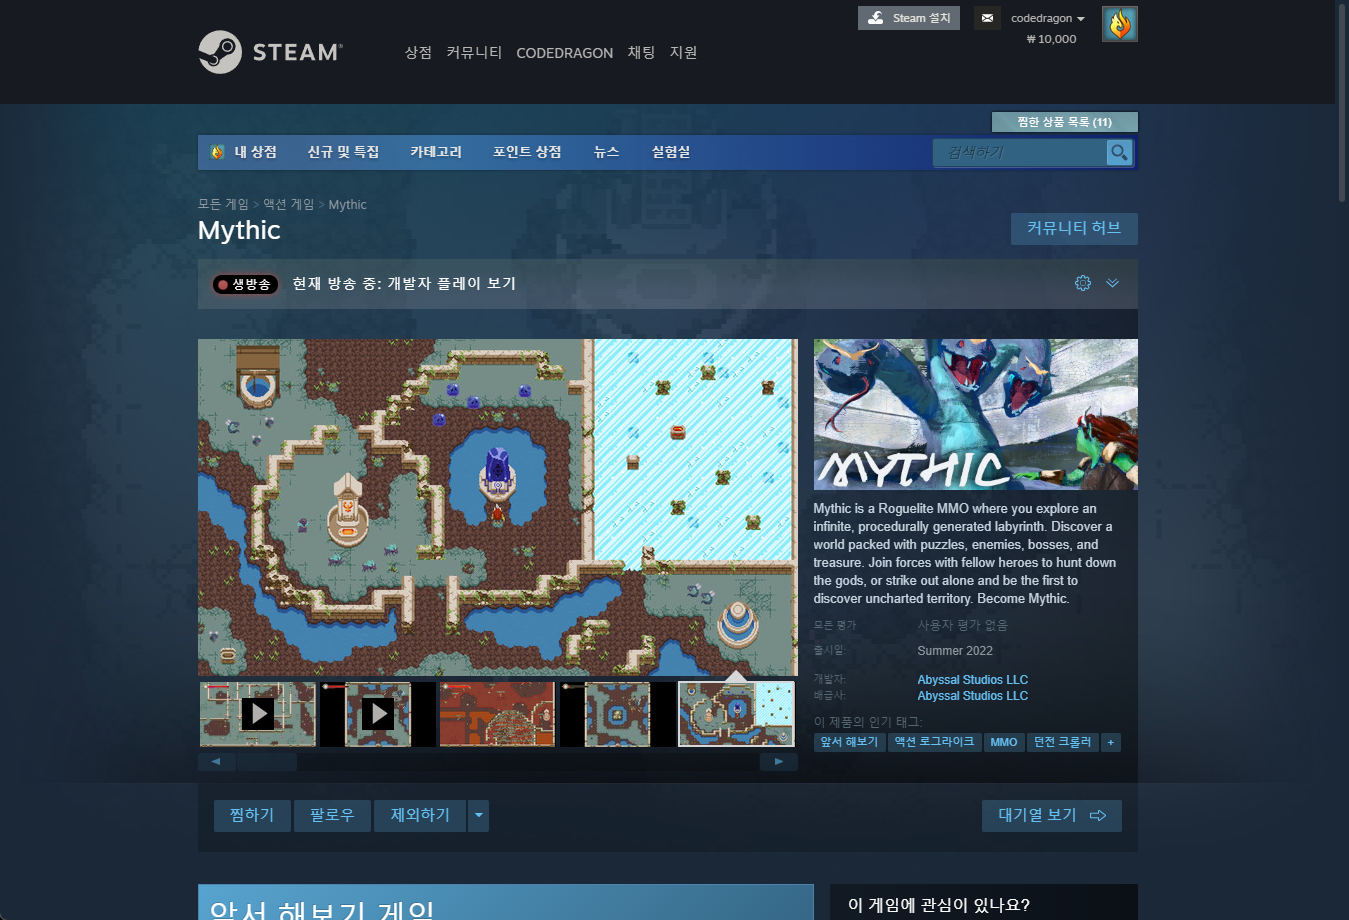
Task: Click inside the store search field
Action: coord(1020,152)
